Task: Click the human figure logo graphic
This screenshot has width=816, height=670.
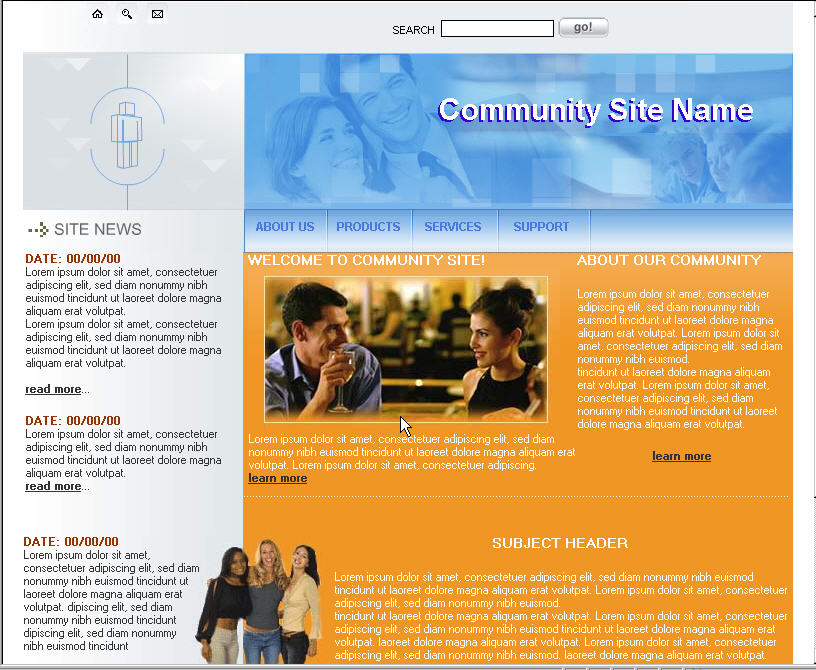Action: (x=127, y=135)
